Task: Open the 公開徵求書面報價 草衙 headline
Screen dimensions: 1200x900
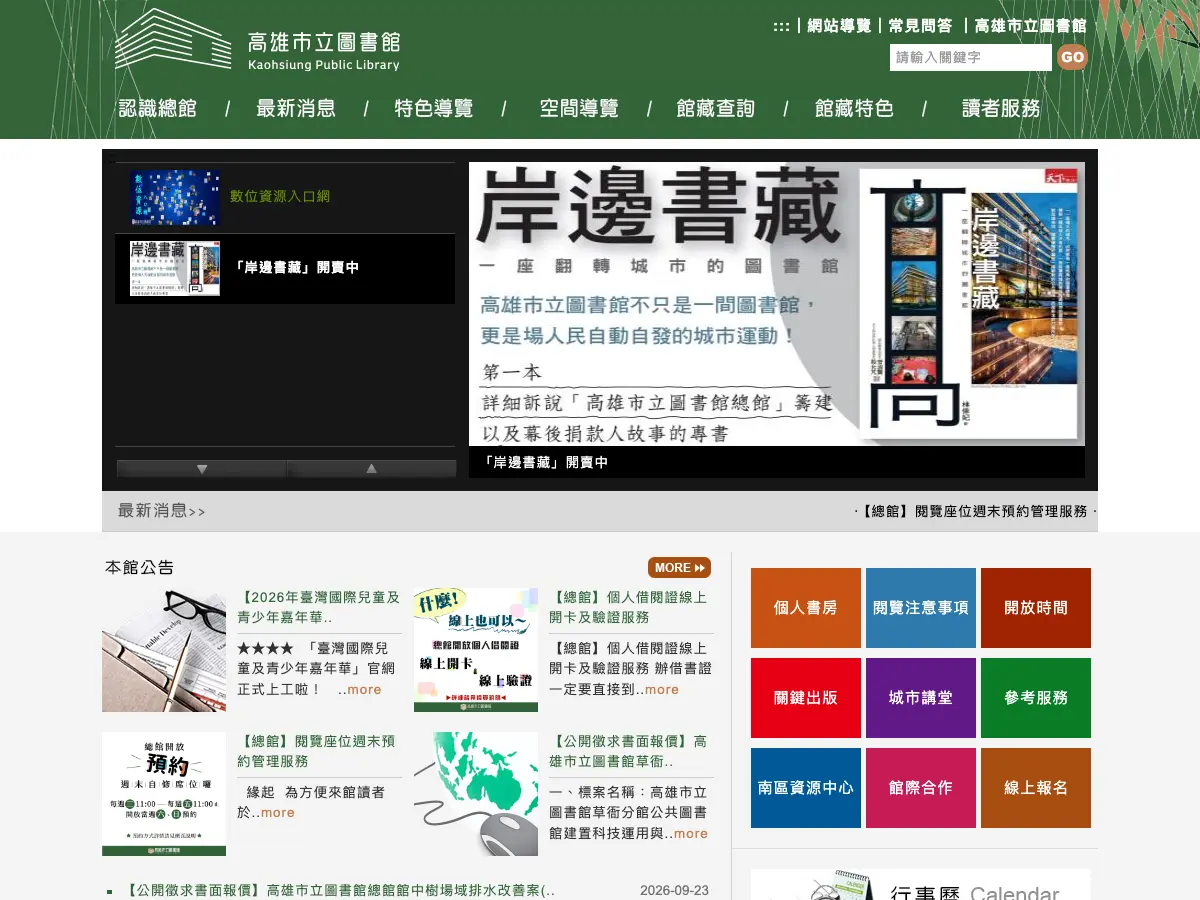Action: click(629, 751)
